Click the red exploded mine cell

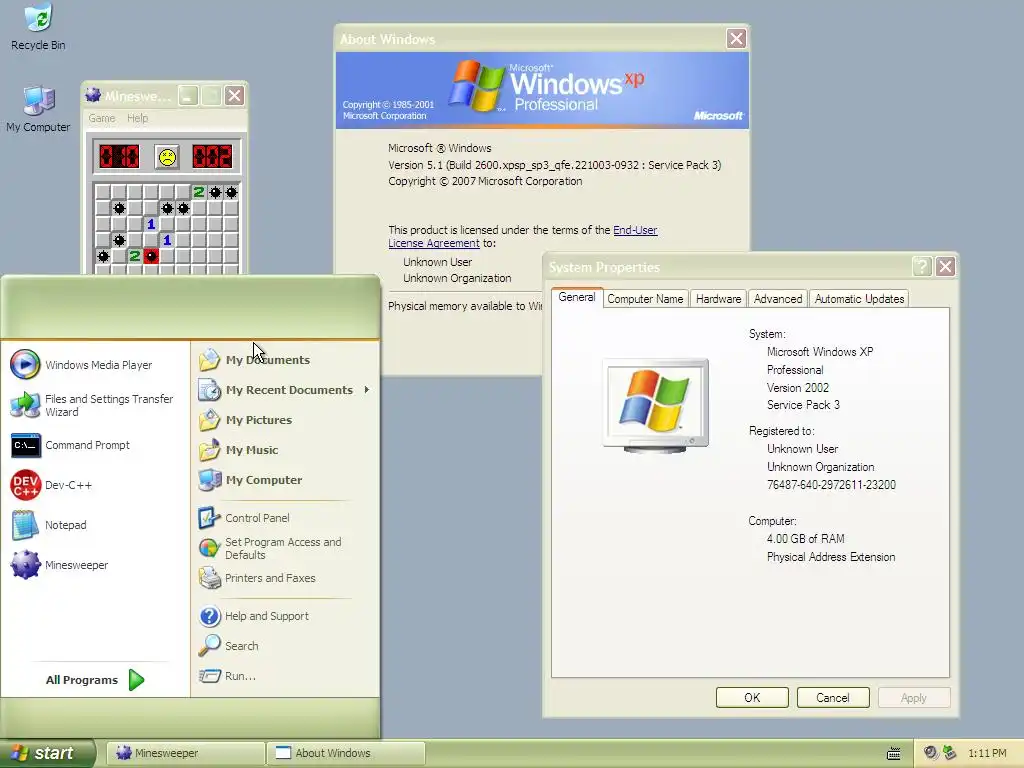pyautogui.click(x=151, y=256)
